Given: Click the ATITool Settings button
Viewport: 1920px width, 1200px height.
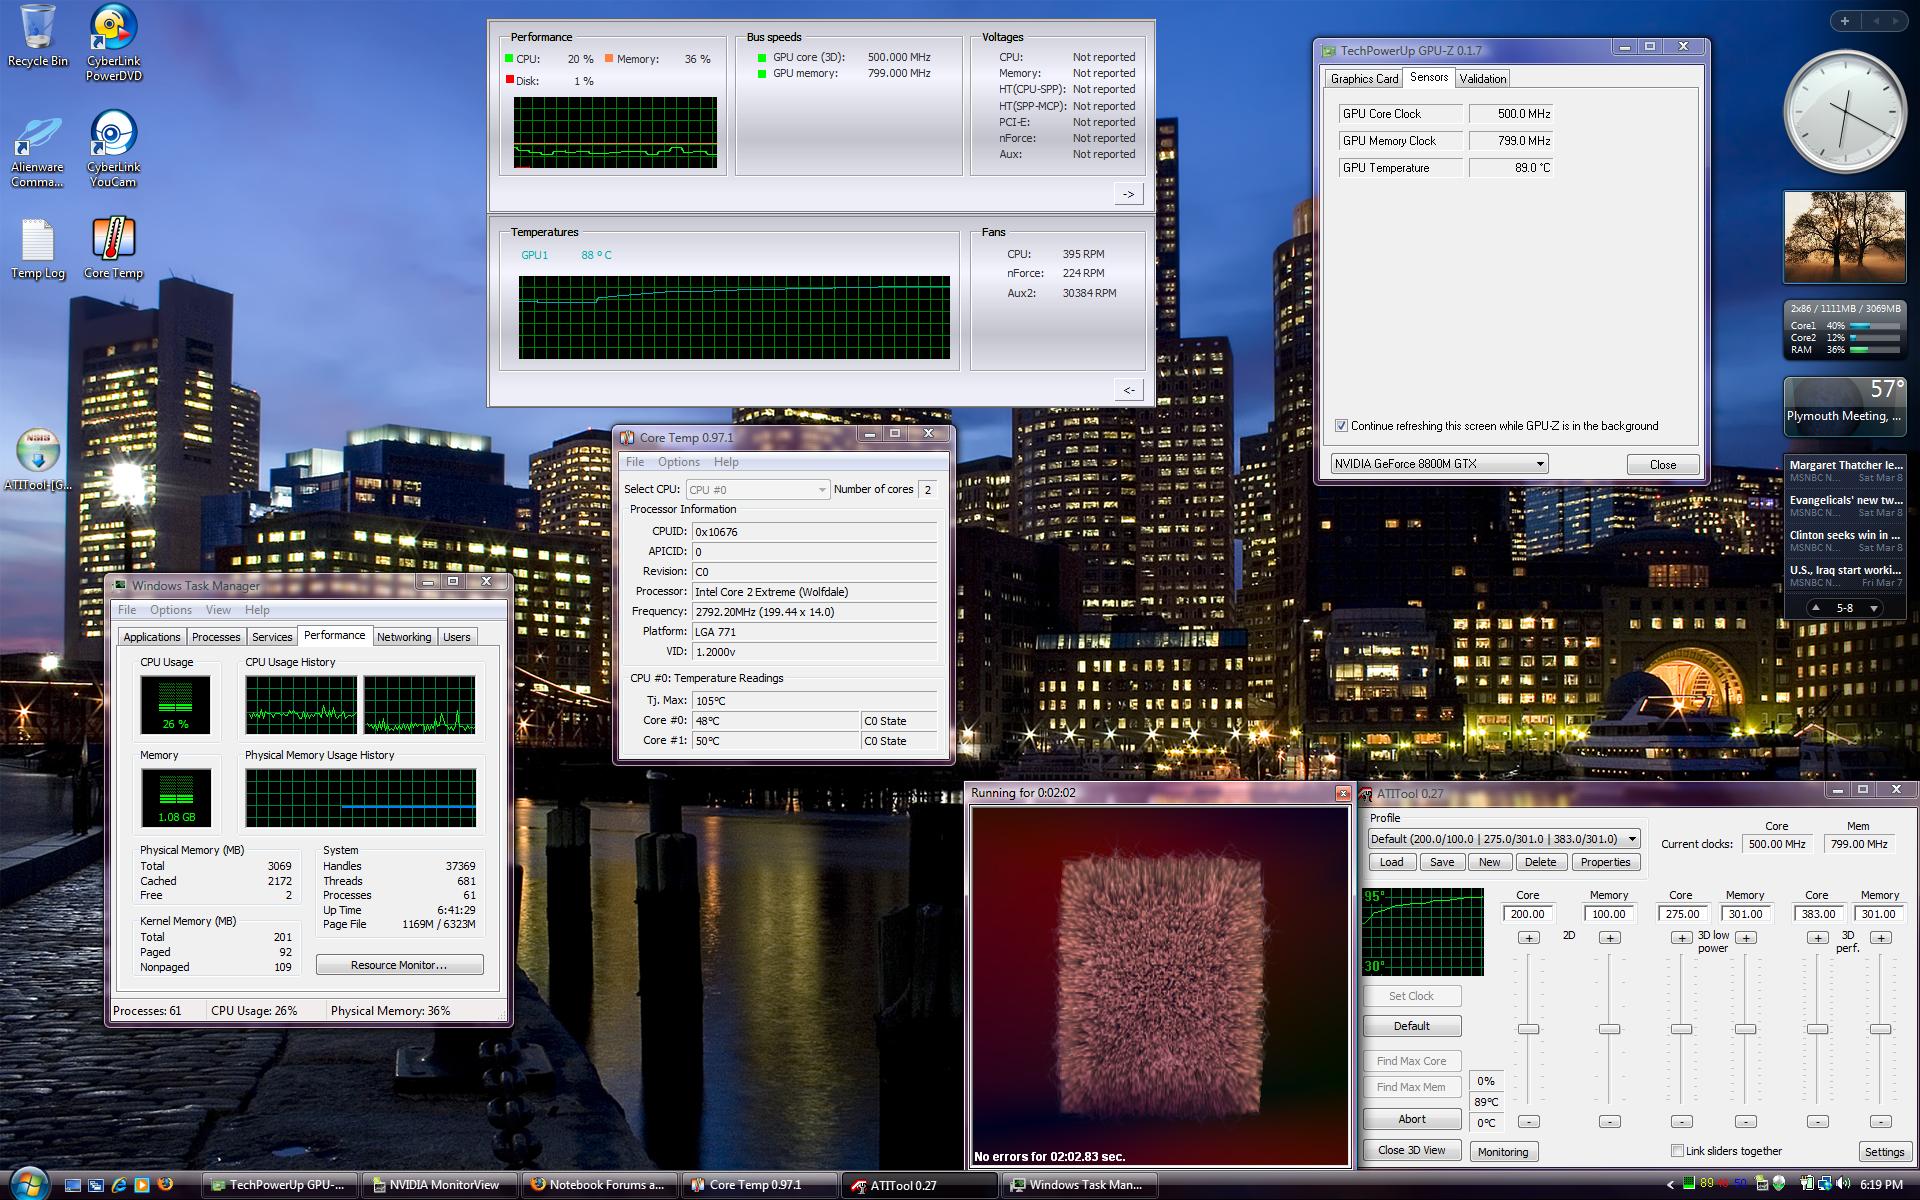Looking at the screenshot, I should click(x=1884, y=1152).
